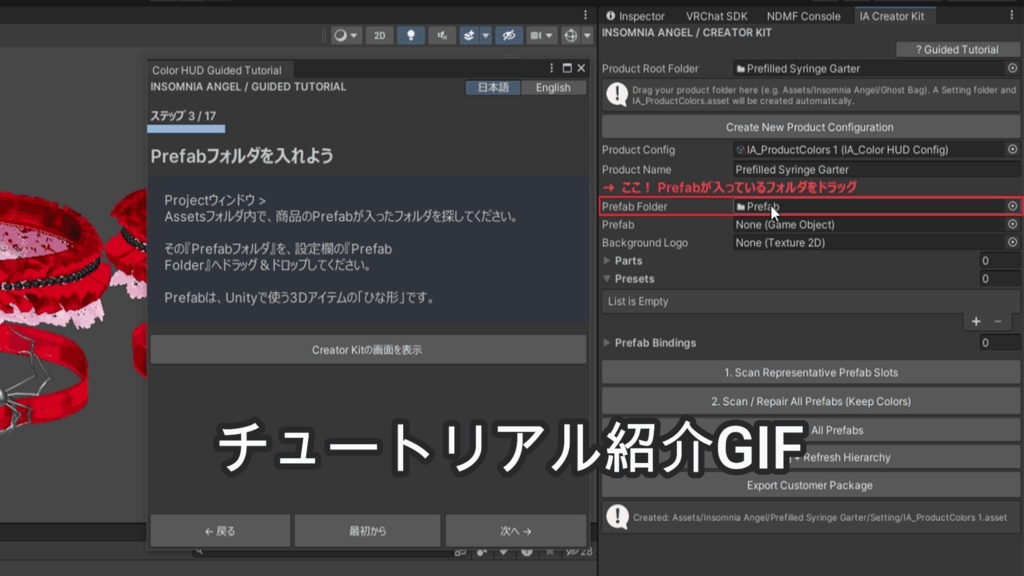The width and height of the screenshot is (1024, 576).
Task: Click 1. Scan Representative Prefab Slots
Action: (811, 373)
